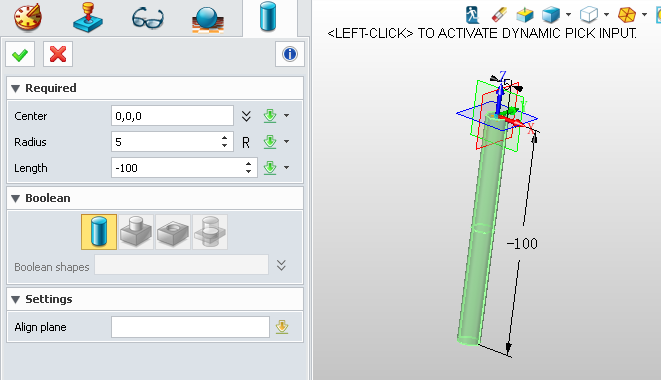Image resolution: width=661 pixels, height=380 pixels.
Task: Open dropdown arrow next to Radius input
Action: (287, 142)
